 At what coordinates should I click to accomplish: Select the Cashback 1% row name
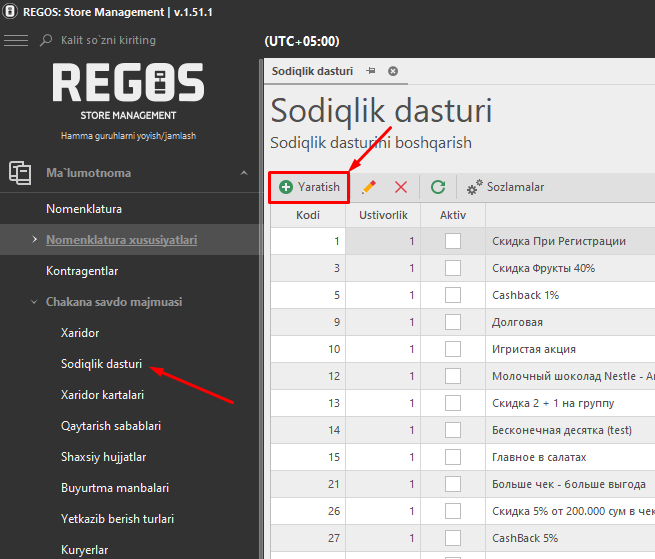click(526, 295)
